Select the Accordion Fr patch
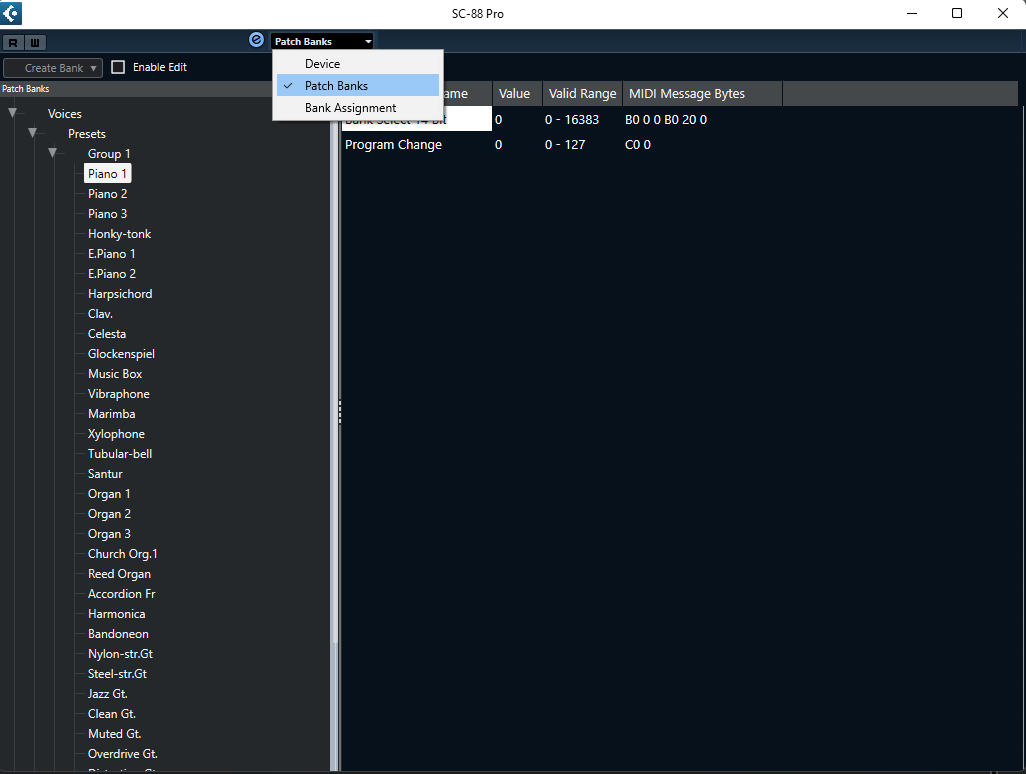1026x774 pixels. pyautogui.click(x=122, y=593)
